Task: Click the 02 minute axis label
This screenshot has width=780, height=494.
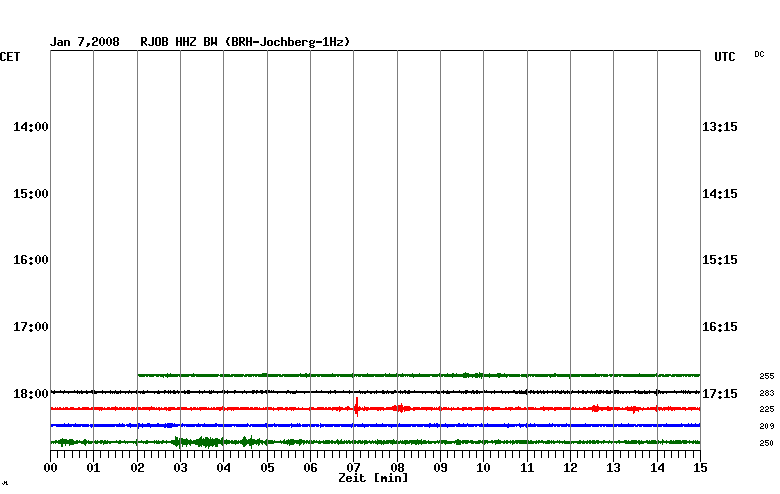Action: pos(137,468)
